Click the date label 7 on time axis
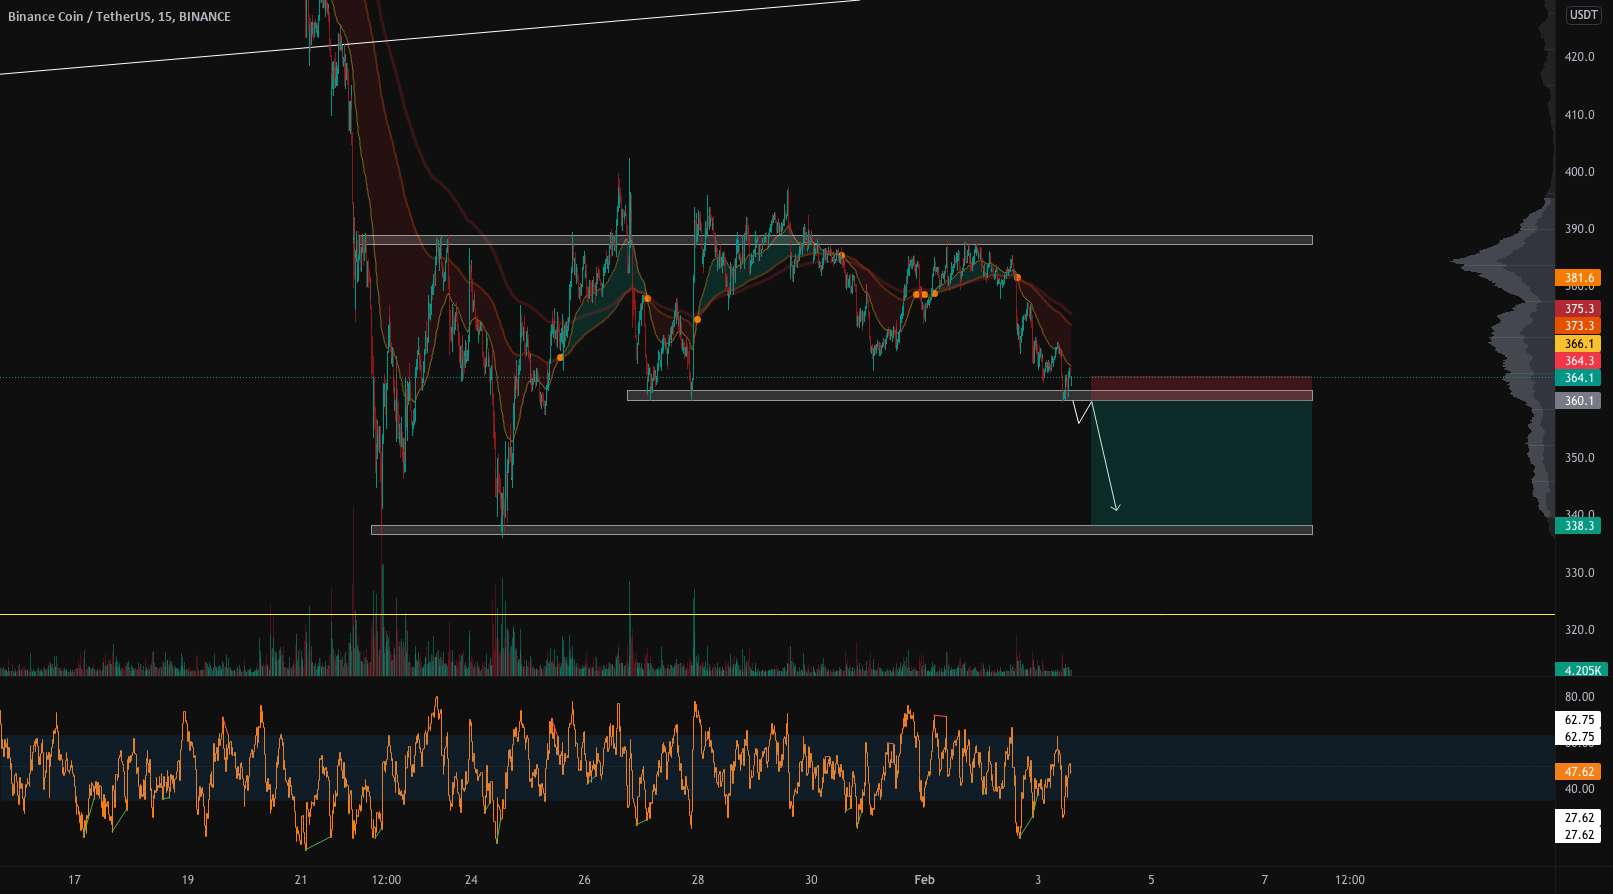 pyautogui.click(x=1264, y=880)
